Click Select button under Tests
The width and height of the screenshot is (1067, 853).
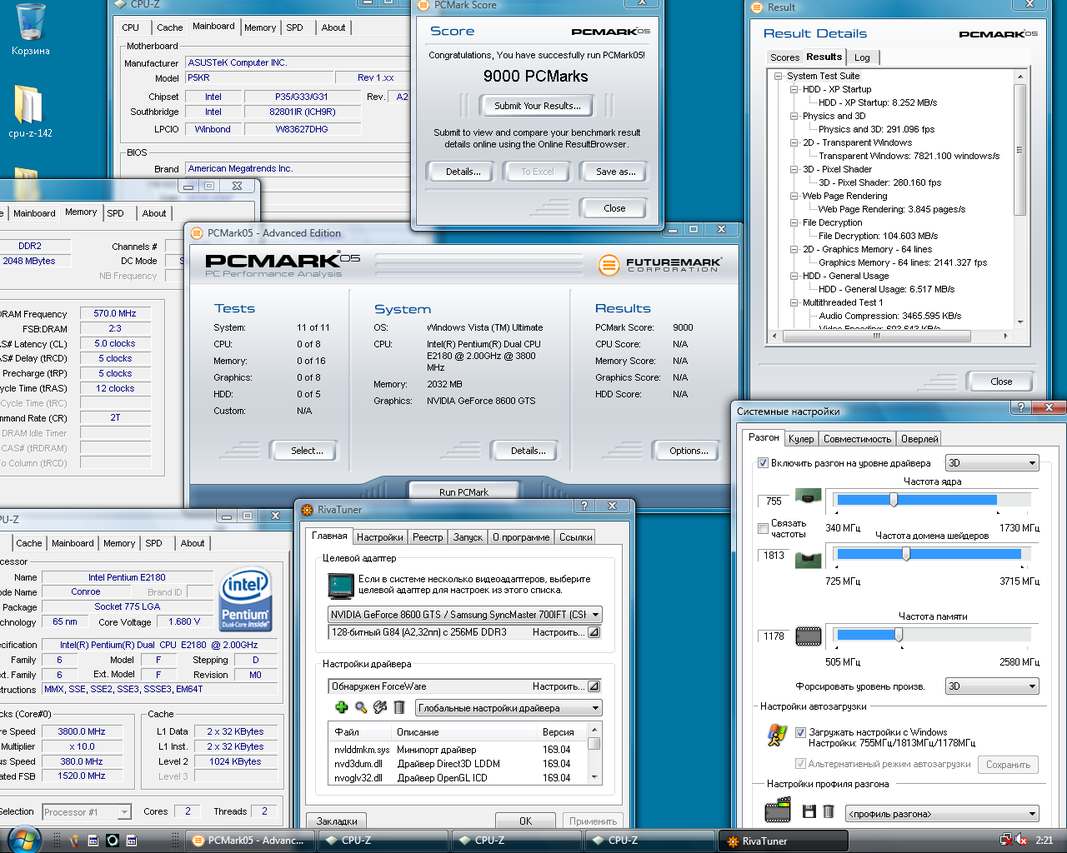click(x=306, y=450)
